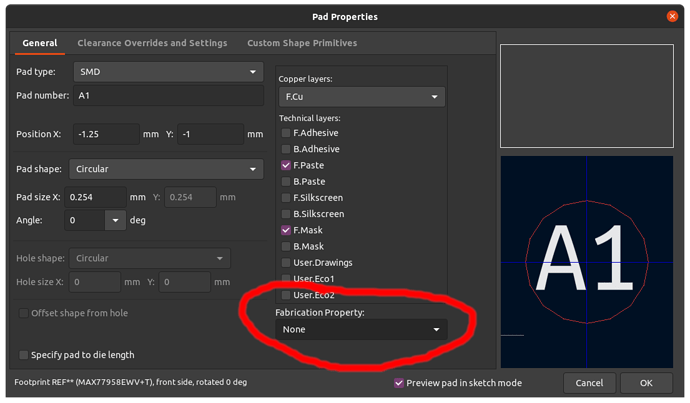Click the Pad number field
This screenshot has width=690, height=403.
pyautogui.click(x=169, y=95)
